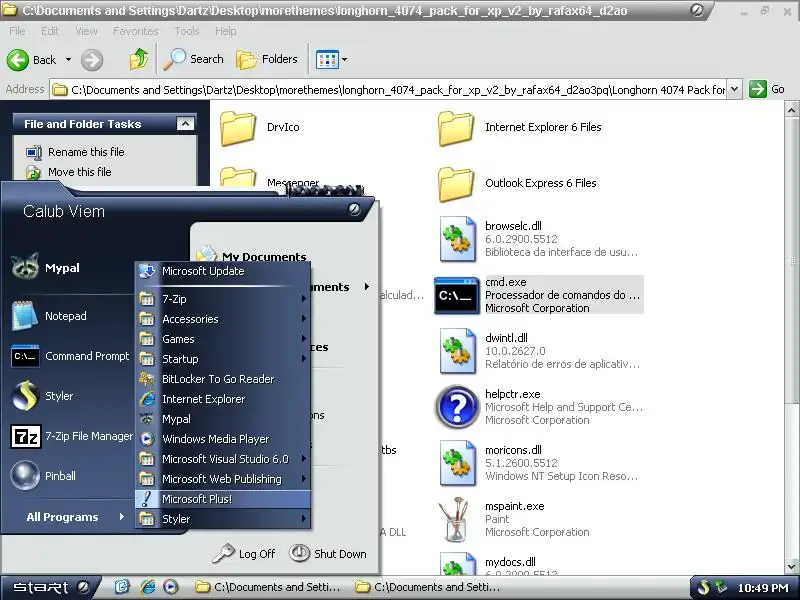Image resolution: width=800 pixels, height=600 pixels.
Task: Select the helpctr.exe help icon
Action: (x=458, y=407)
